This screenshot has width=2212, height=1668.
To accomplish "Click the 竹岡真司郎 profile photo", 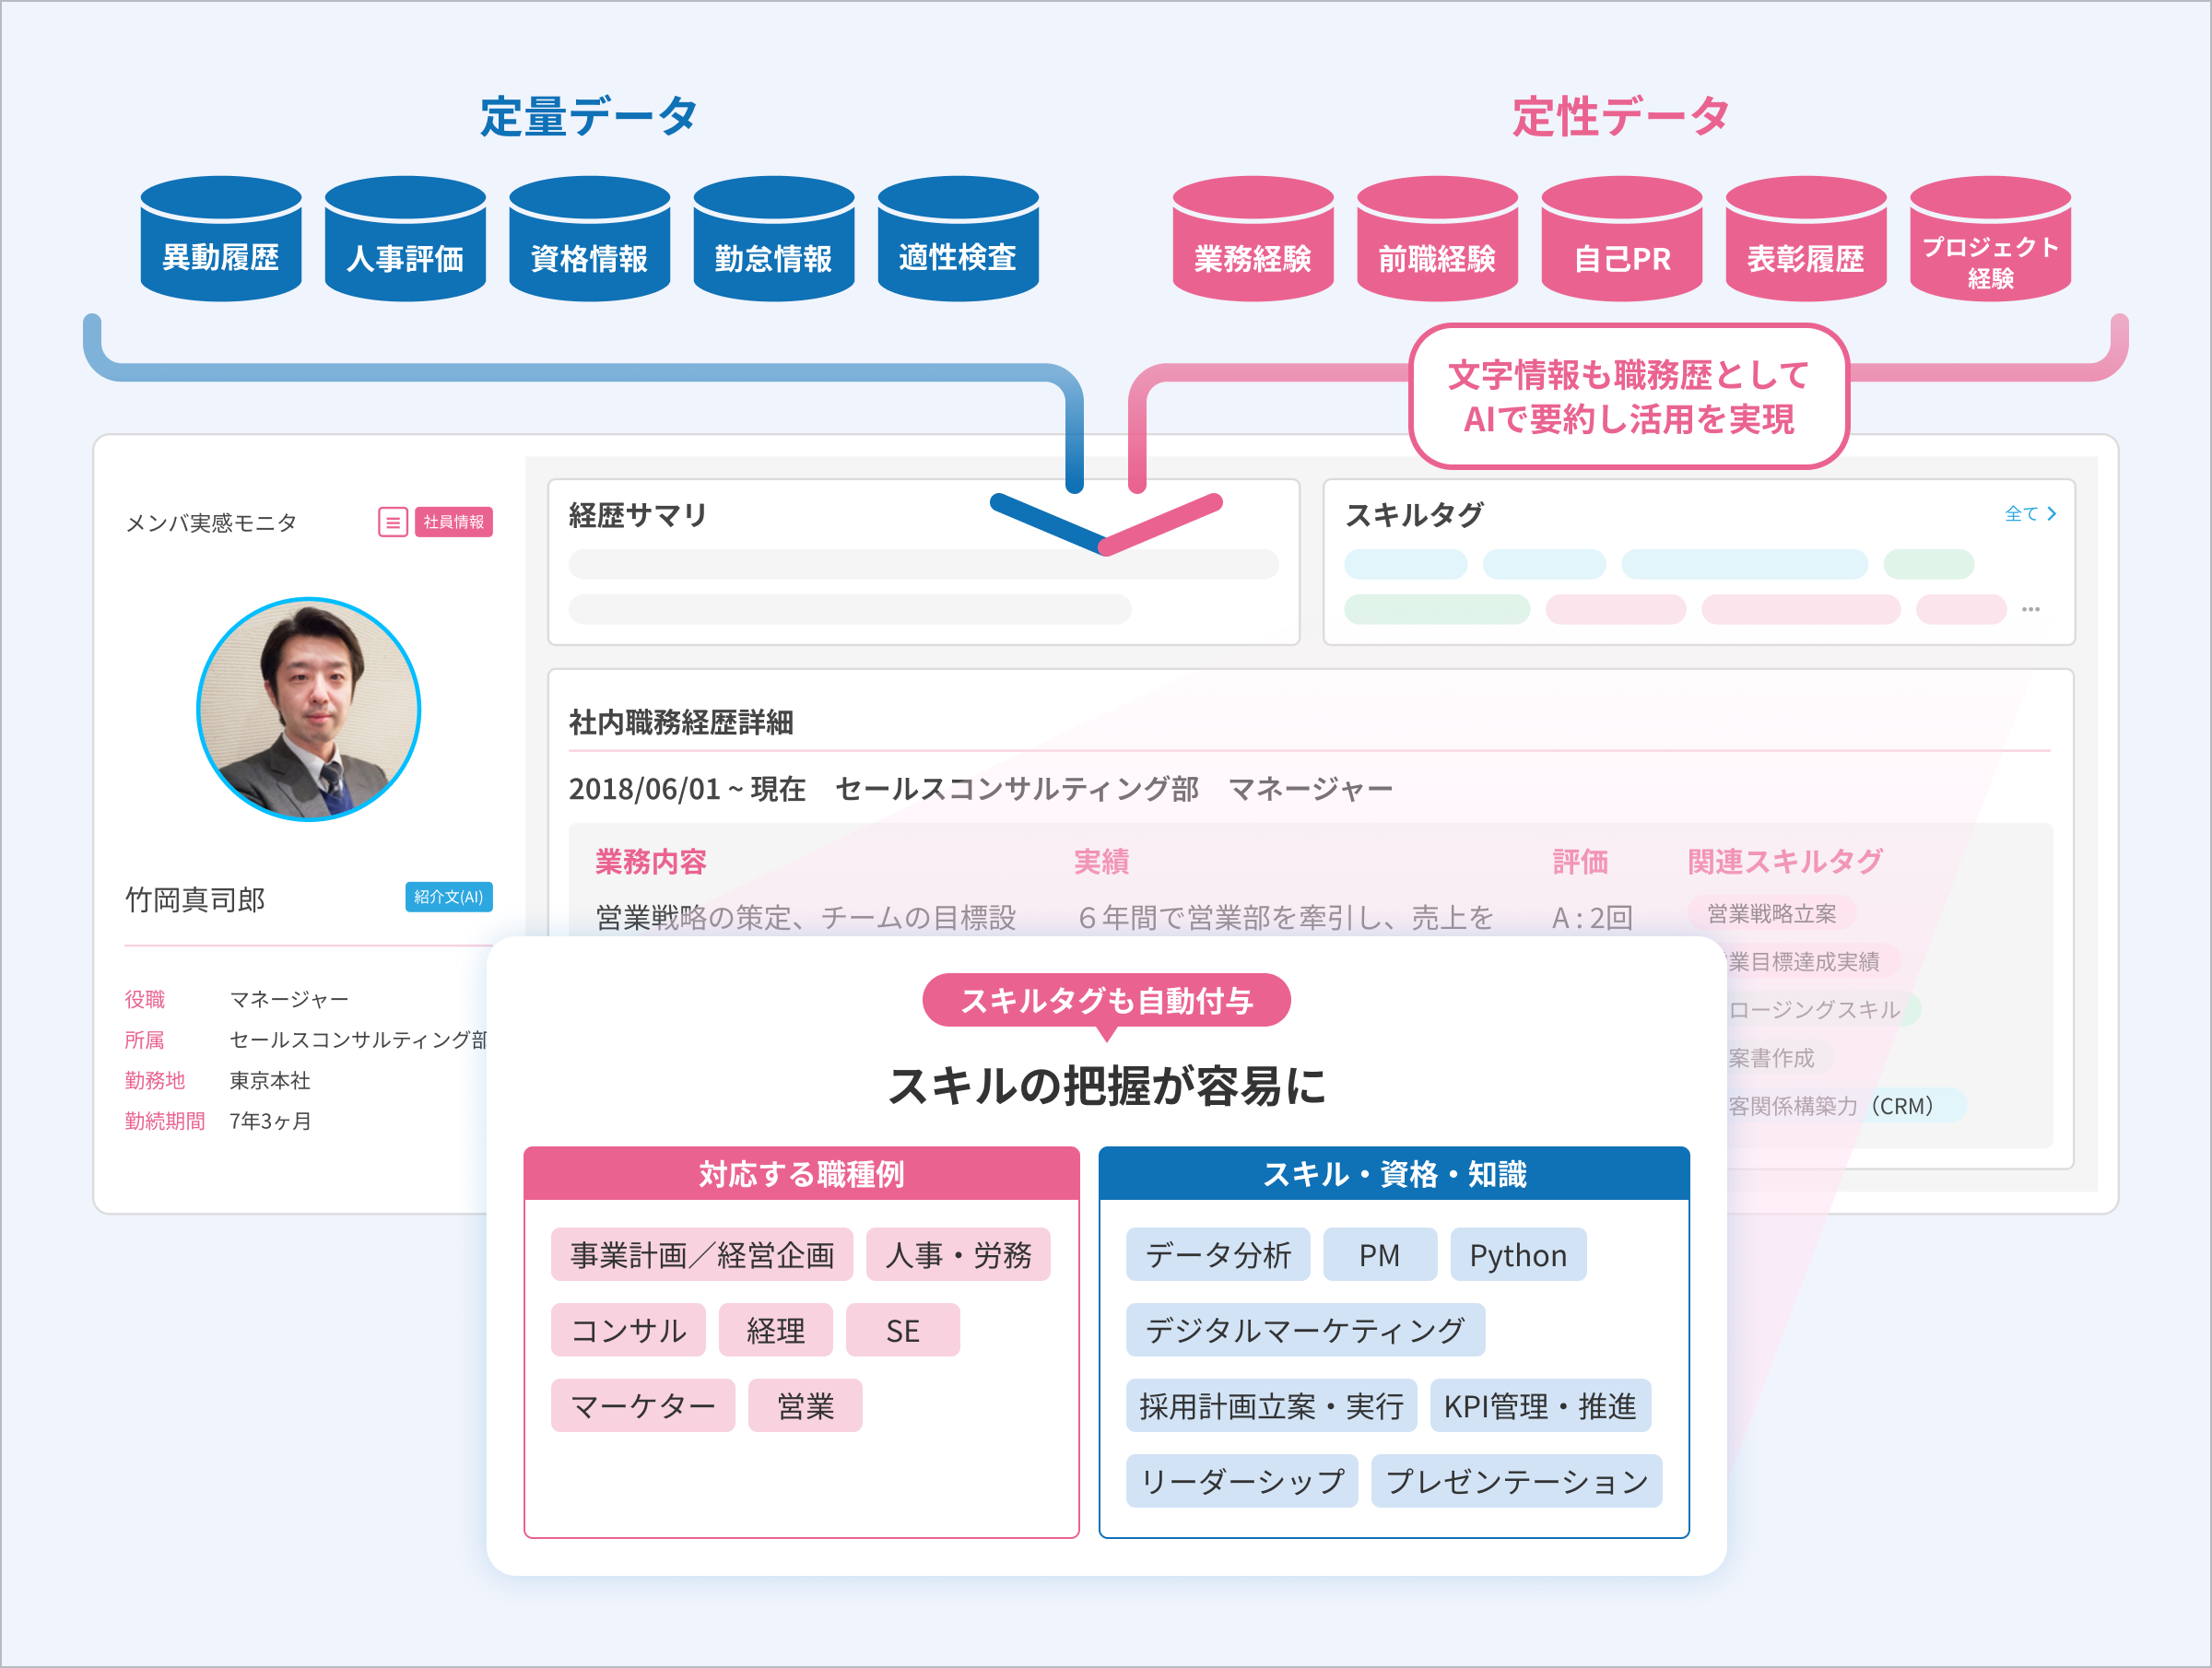I will point(308,709).
